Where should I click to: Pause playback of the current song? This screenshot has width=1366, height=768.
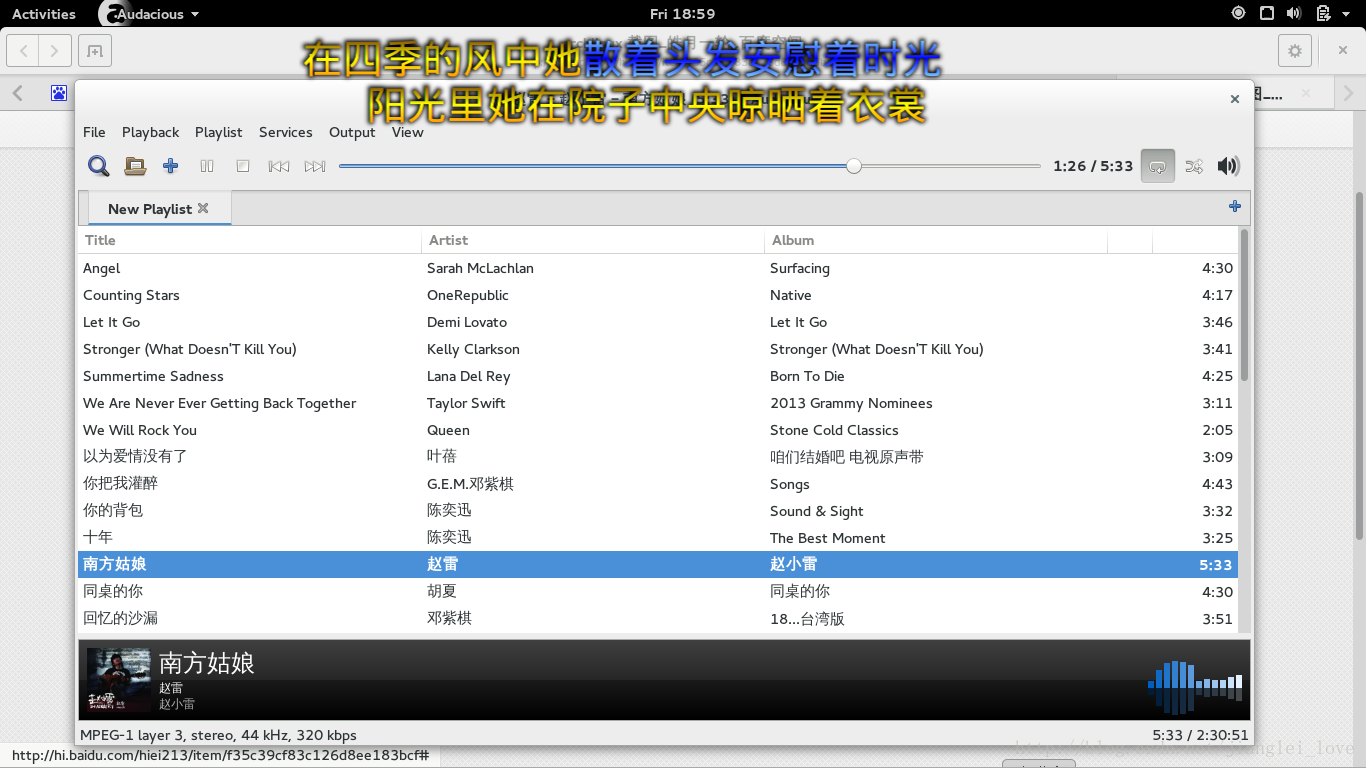pos(207,166)
